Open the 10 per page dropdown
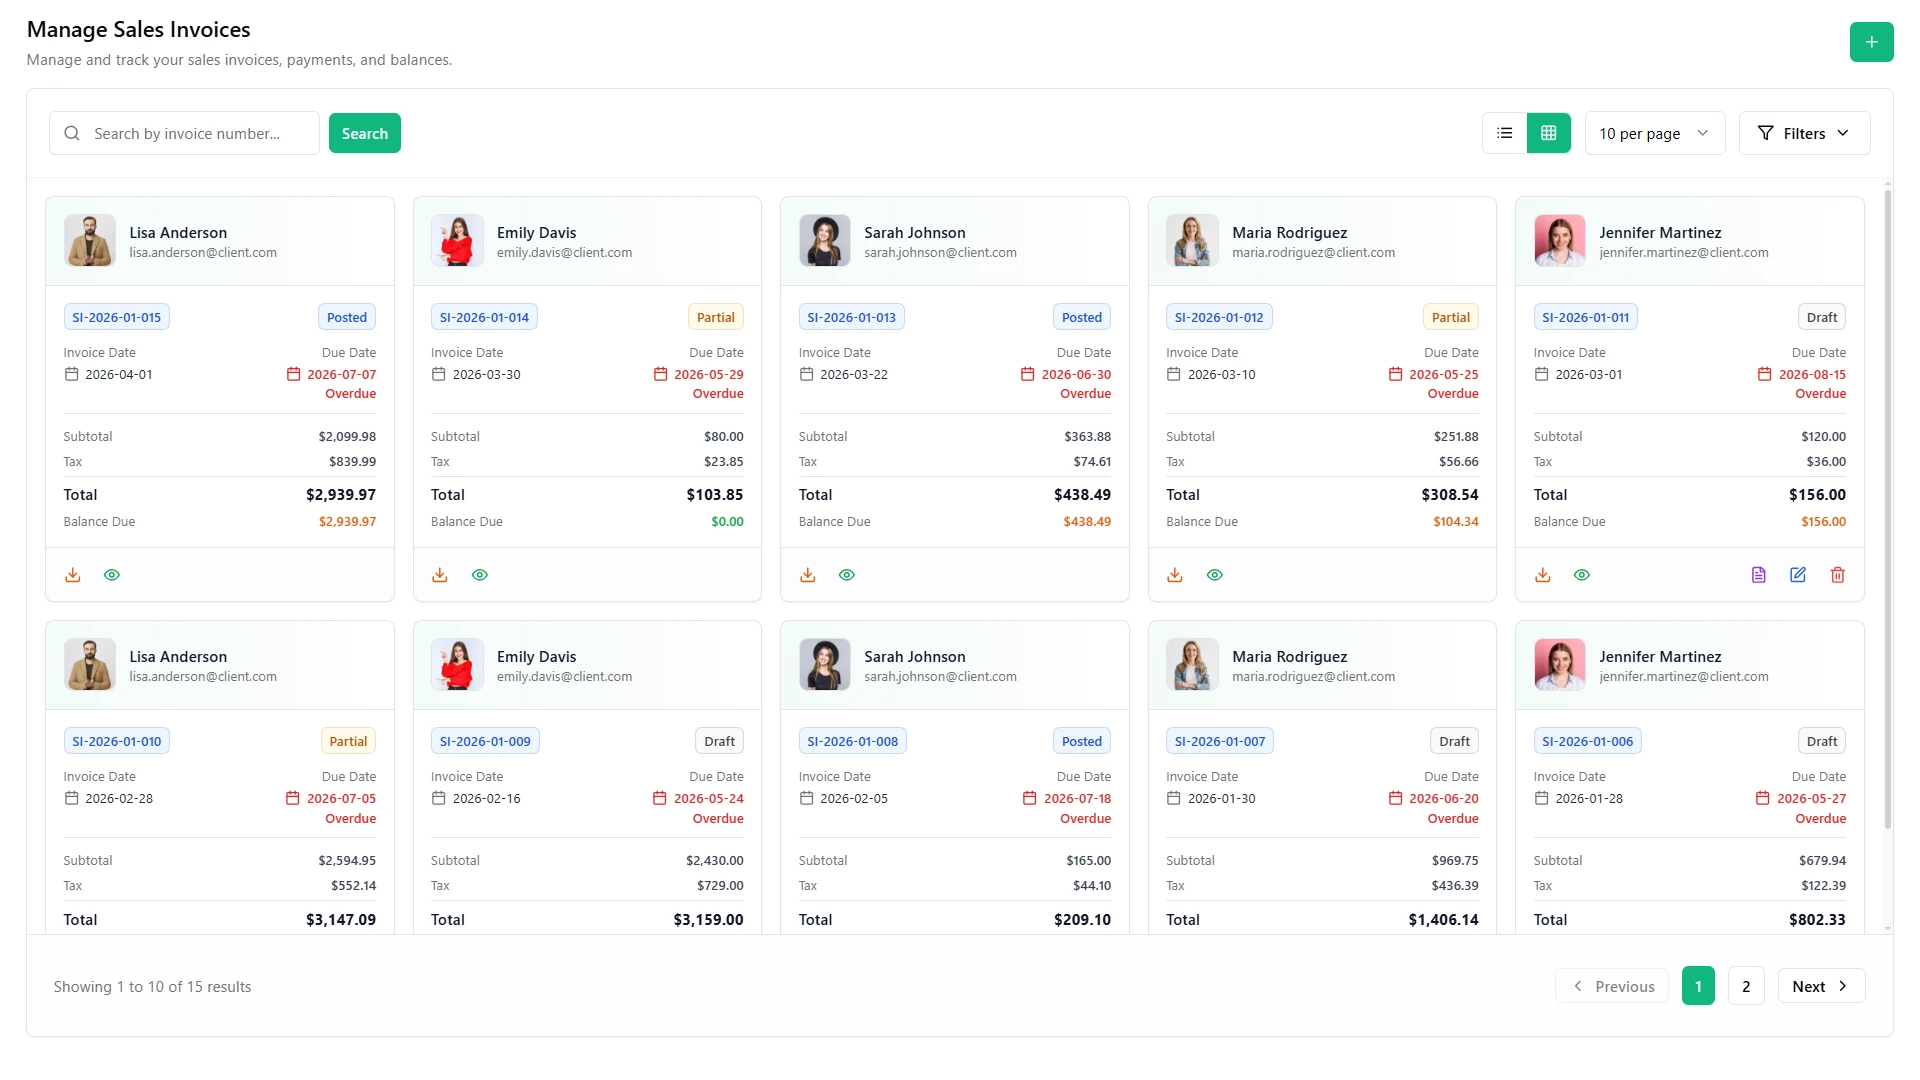Viewport: 1920px width, 1080px height. point(1654,133)
